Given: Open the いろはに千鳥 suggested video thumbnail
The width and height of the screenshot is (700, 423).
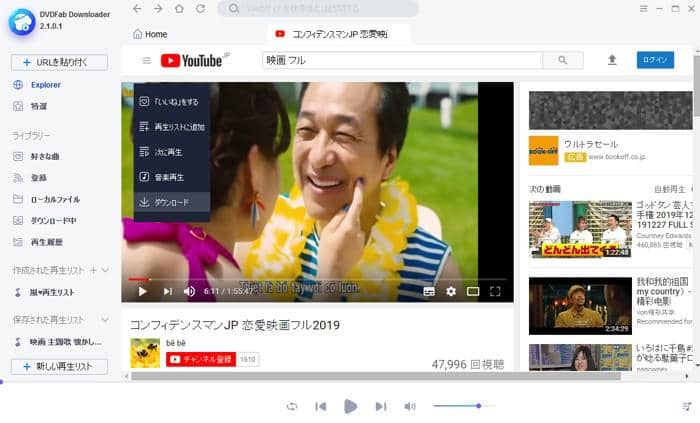Looking at the screenshot, I should tap(580, 357).
